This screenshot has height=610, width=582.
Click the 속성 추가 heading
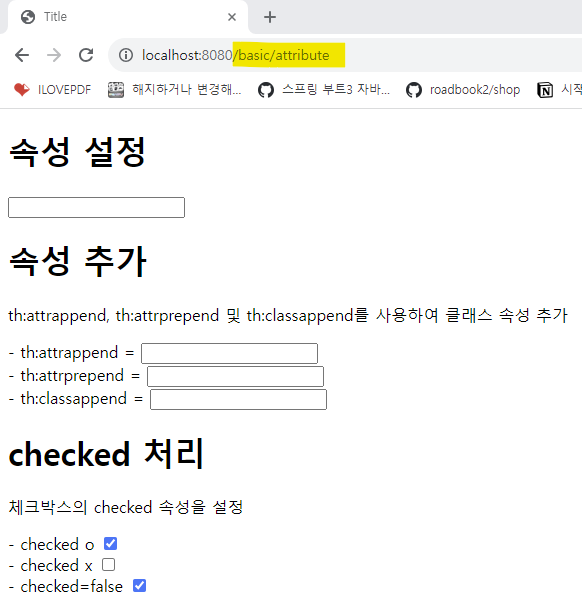[x=77, y=261]
